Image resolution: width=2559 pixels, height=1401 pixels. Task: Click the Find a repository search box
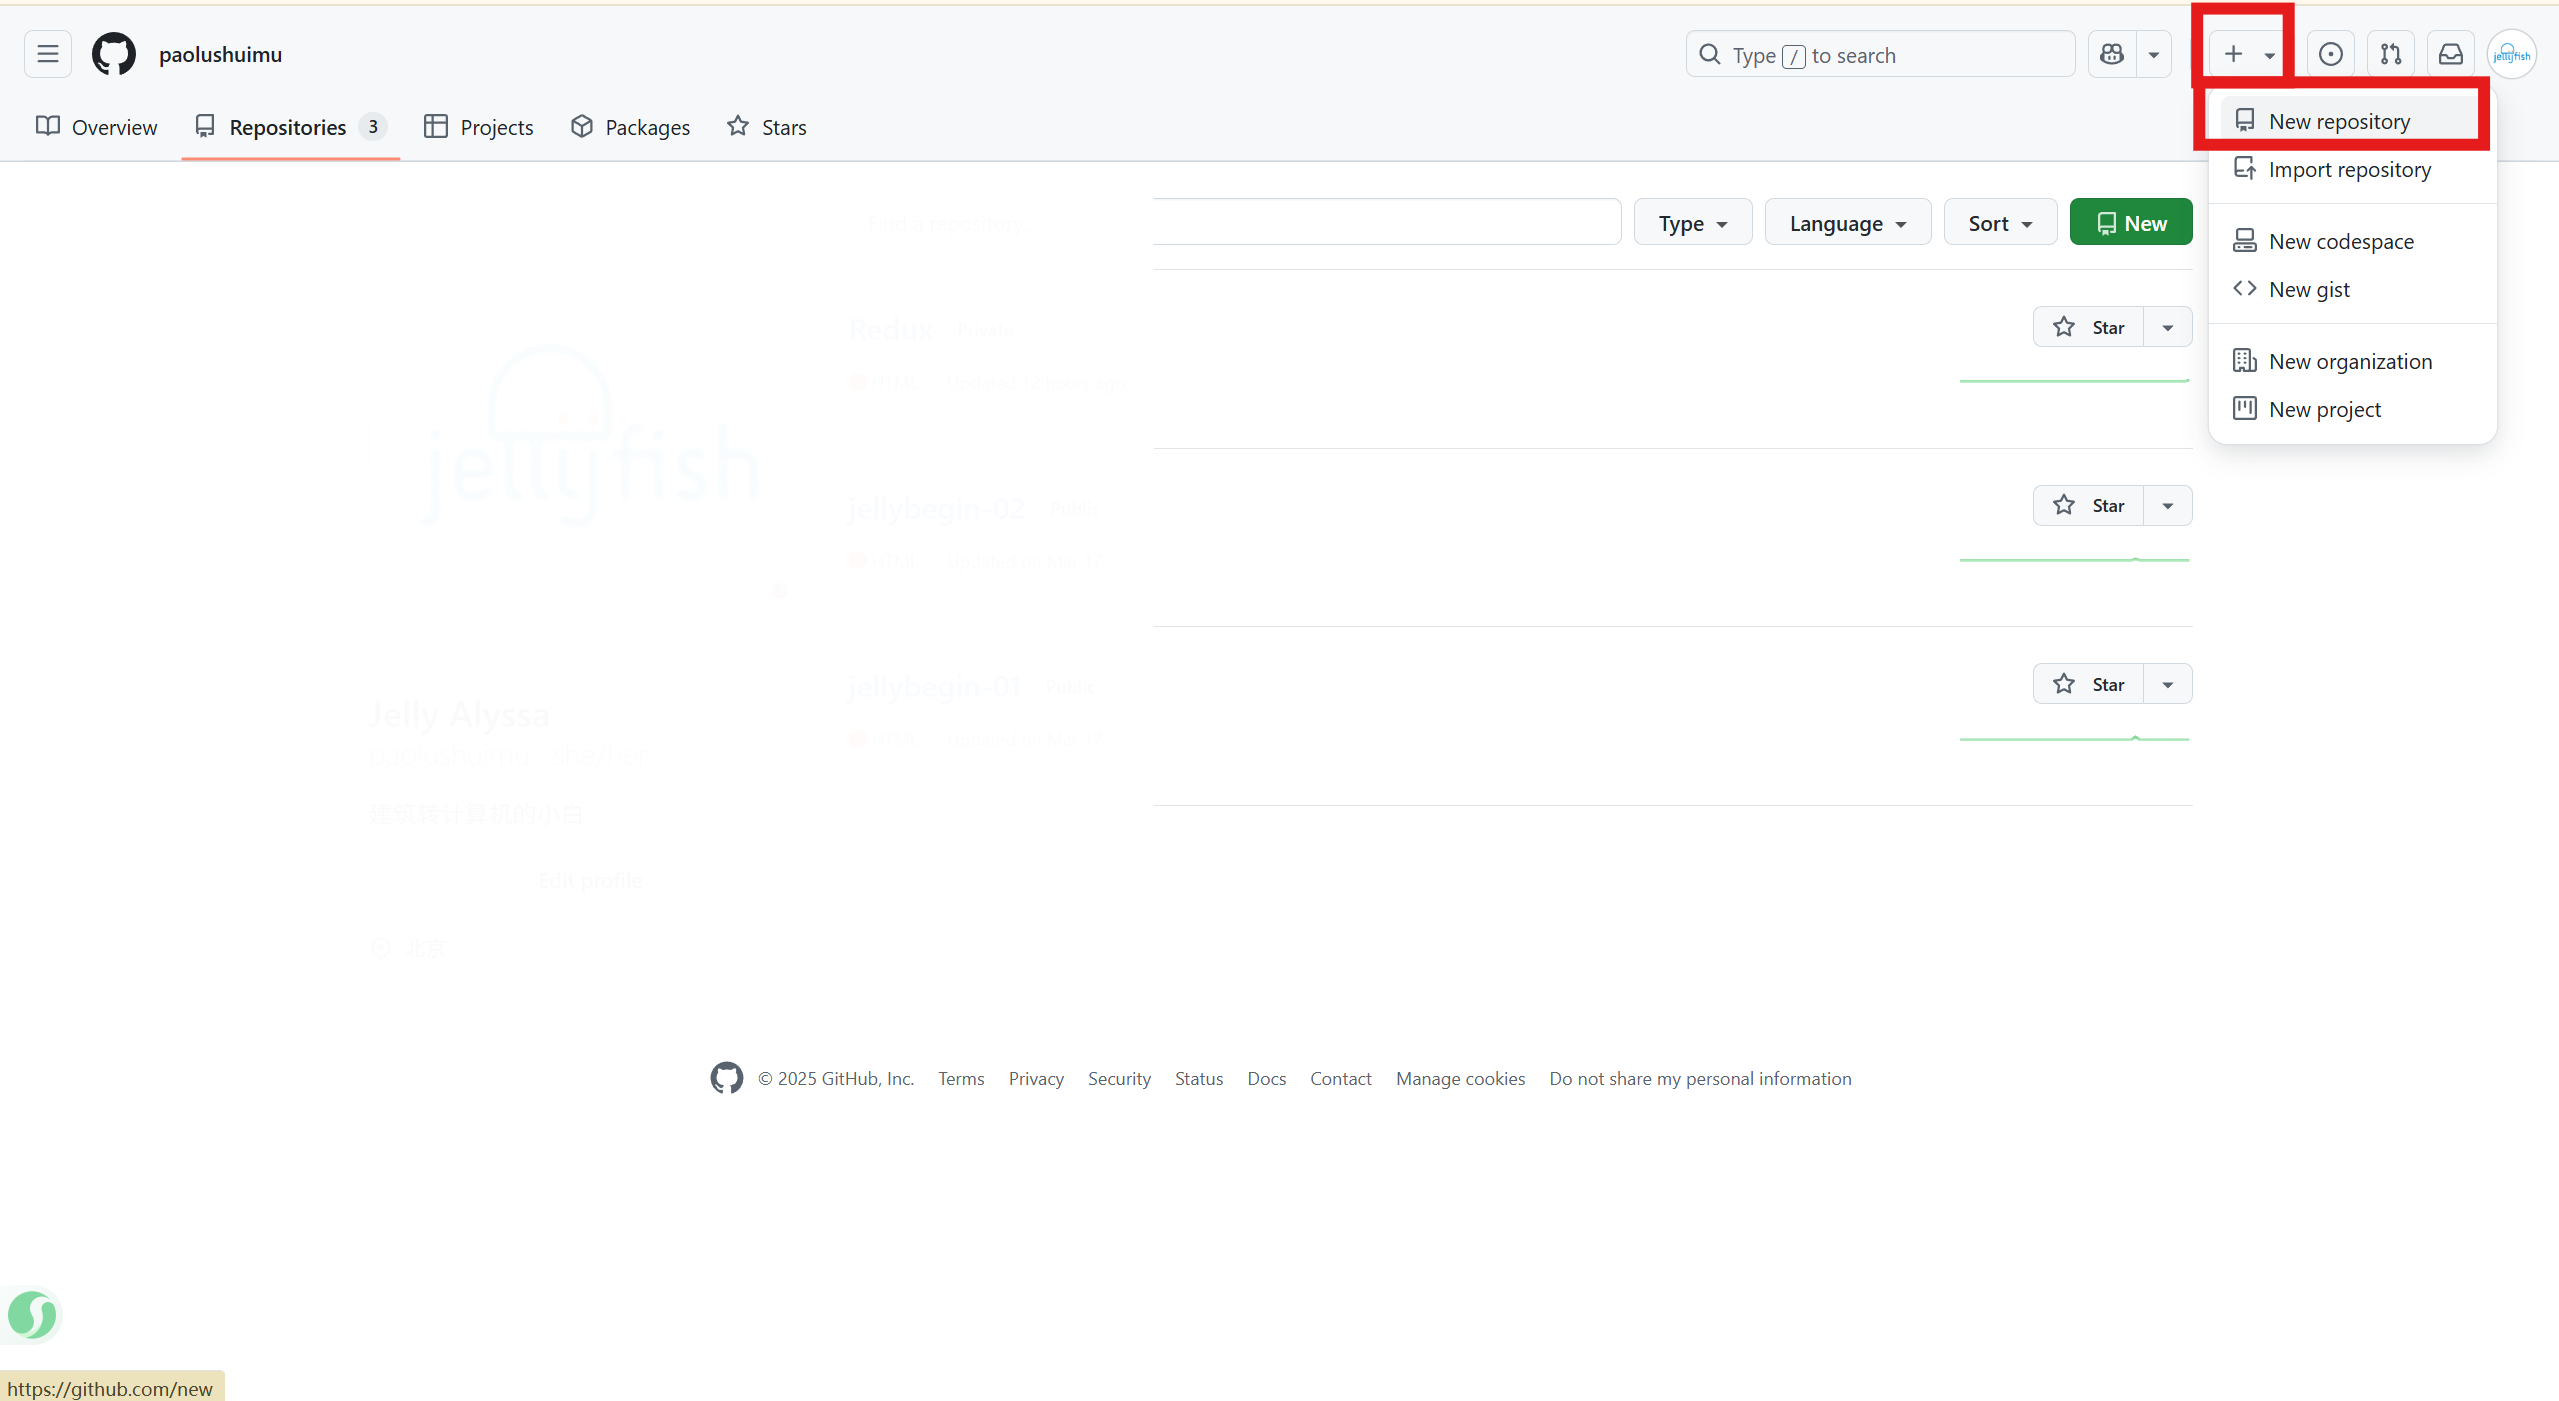(1235, 222)
